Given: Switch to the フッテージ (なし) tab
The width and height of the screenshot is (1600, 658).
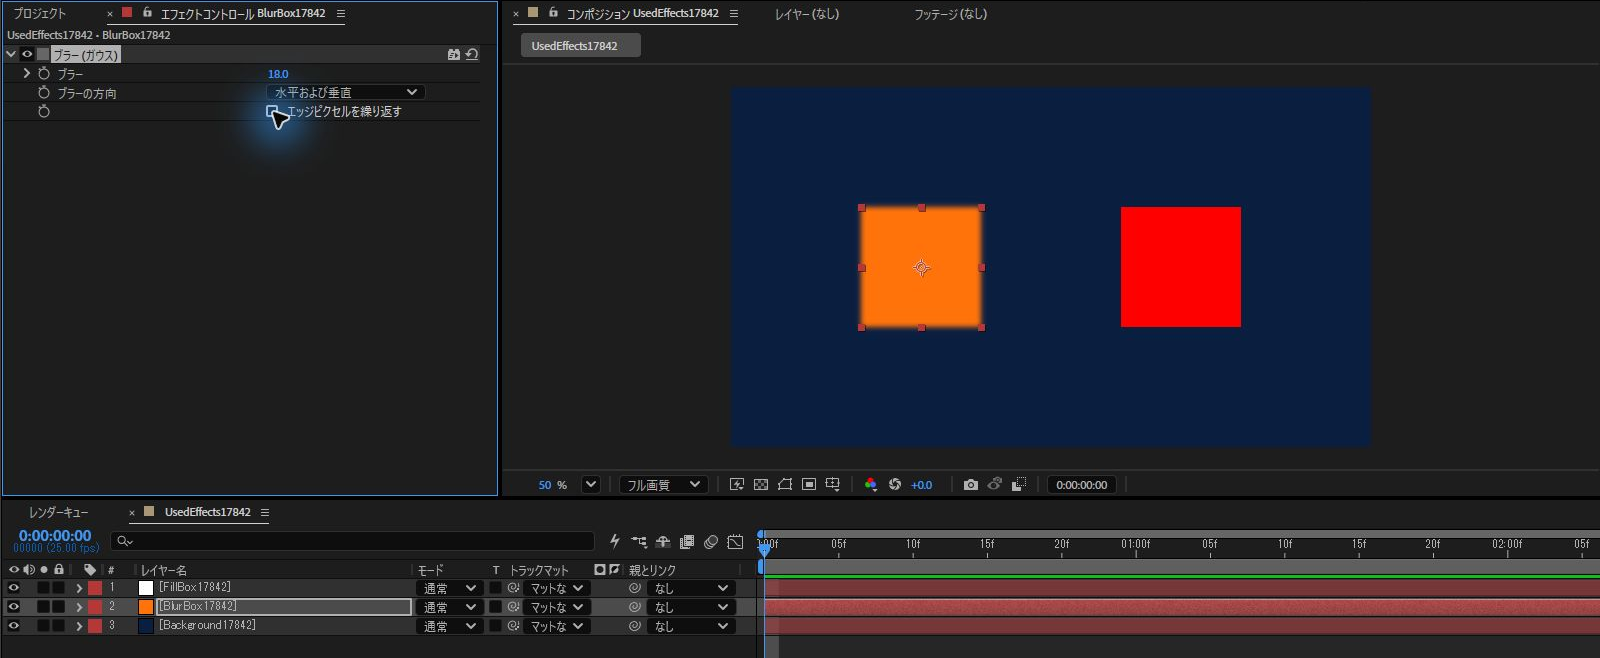Looking at the screenshot, I should (x=951, y=14).
